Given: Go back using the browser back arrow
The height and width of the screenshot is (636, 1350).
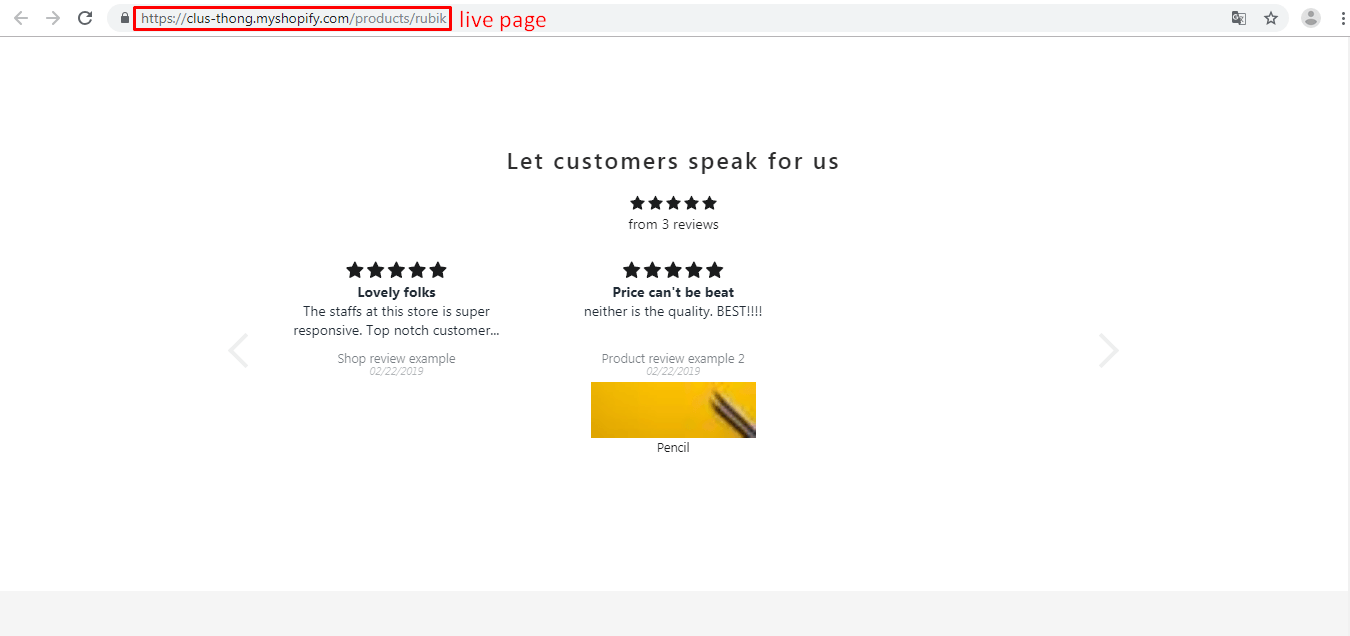Looking at the screenshot, I should click(21, 18).
